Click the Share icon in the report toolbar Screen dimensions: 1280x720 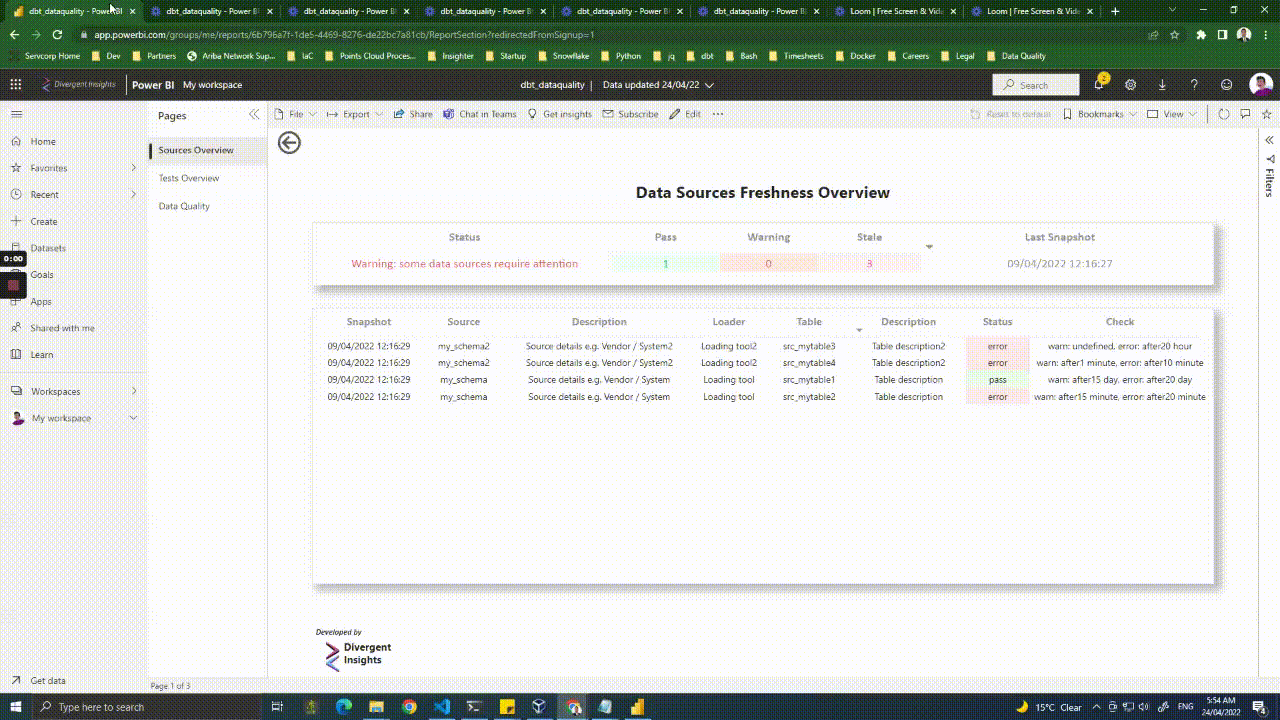click(412, 113)
